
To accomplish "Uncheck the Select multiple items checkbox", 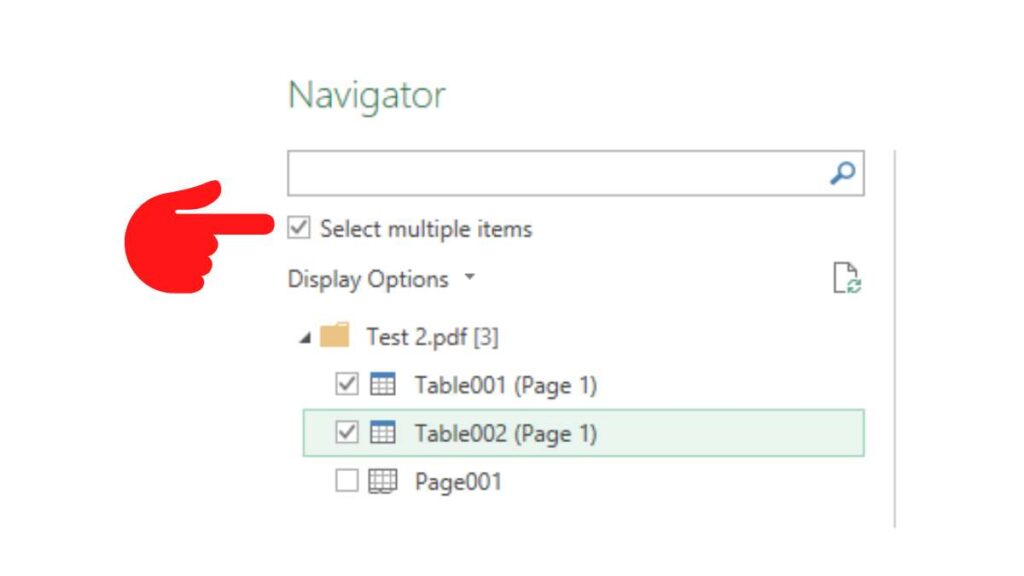I will [x=297, y=229].
